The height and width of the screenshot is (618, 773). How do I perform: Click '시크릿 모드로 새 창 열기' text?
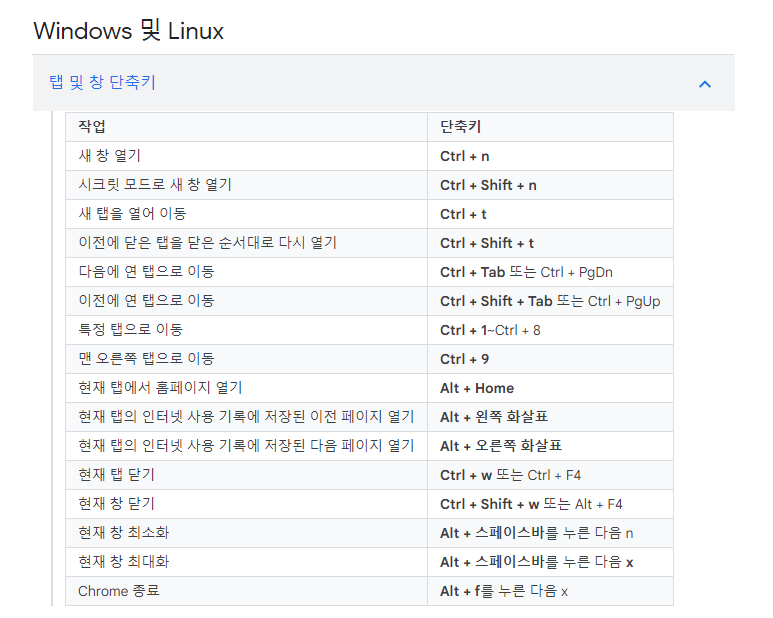click(155, 185)
